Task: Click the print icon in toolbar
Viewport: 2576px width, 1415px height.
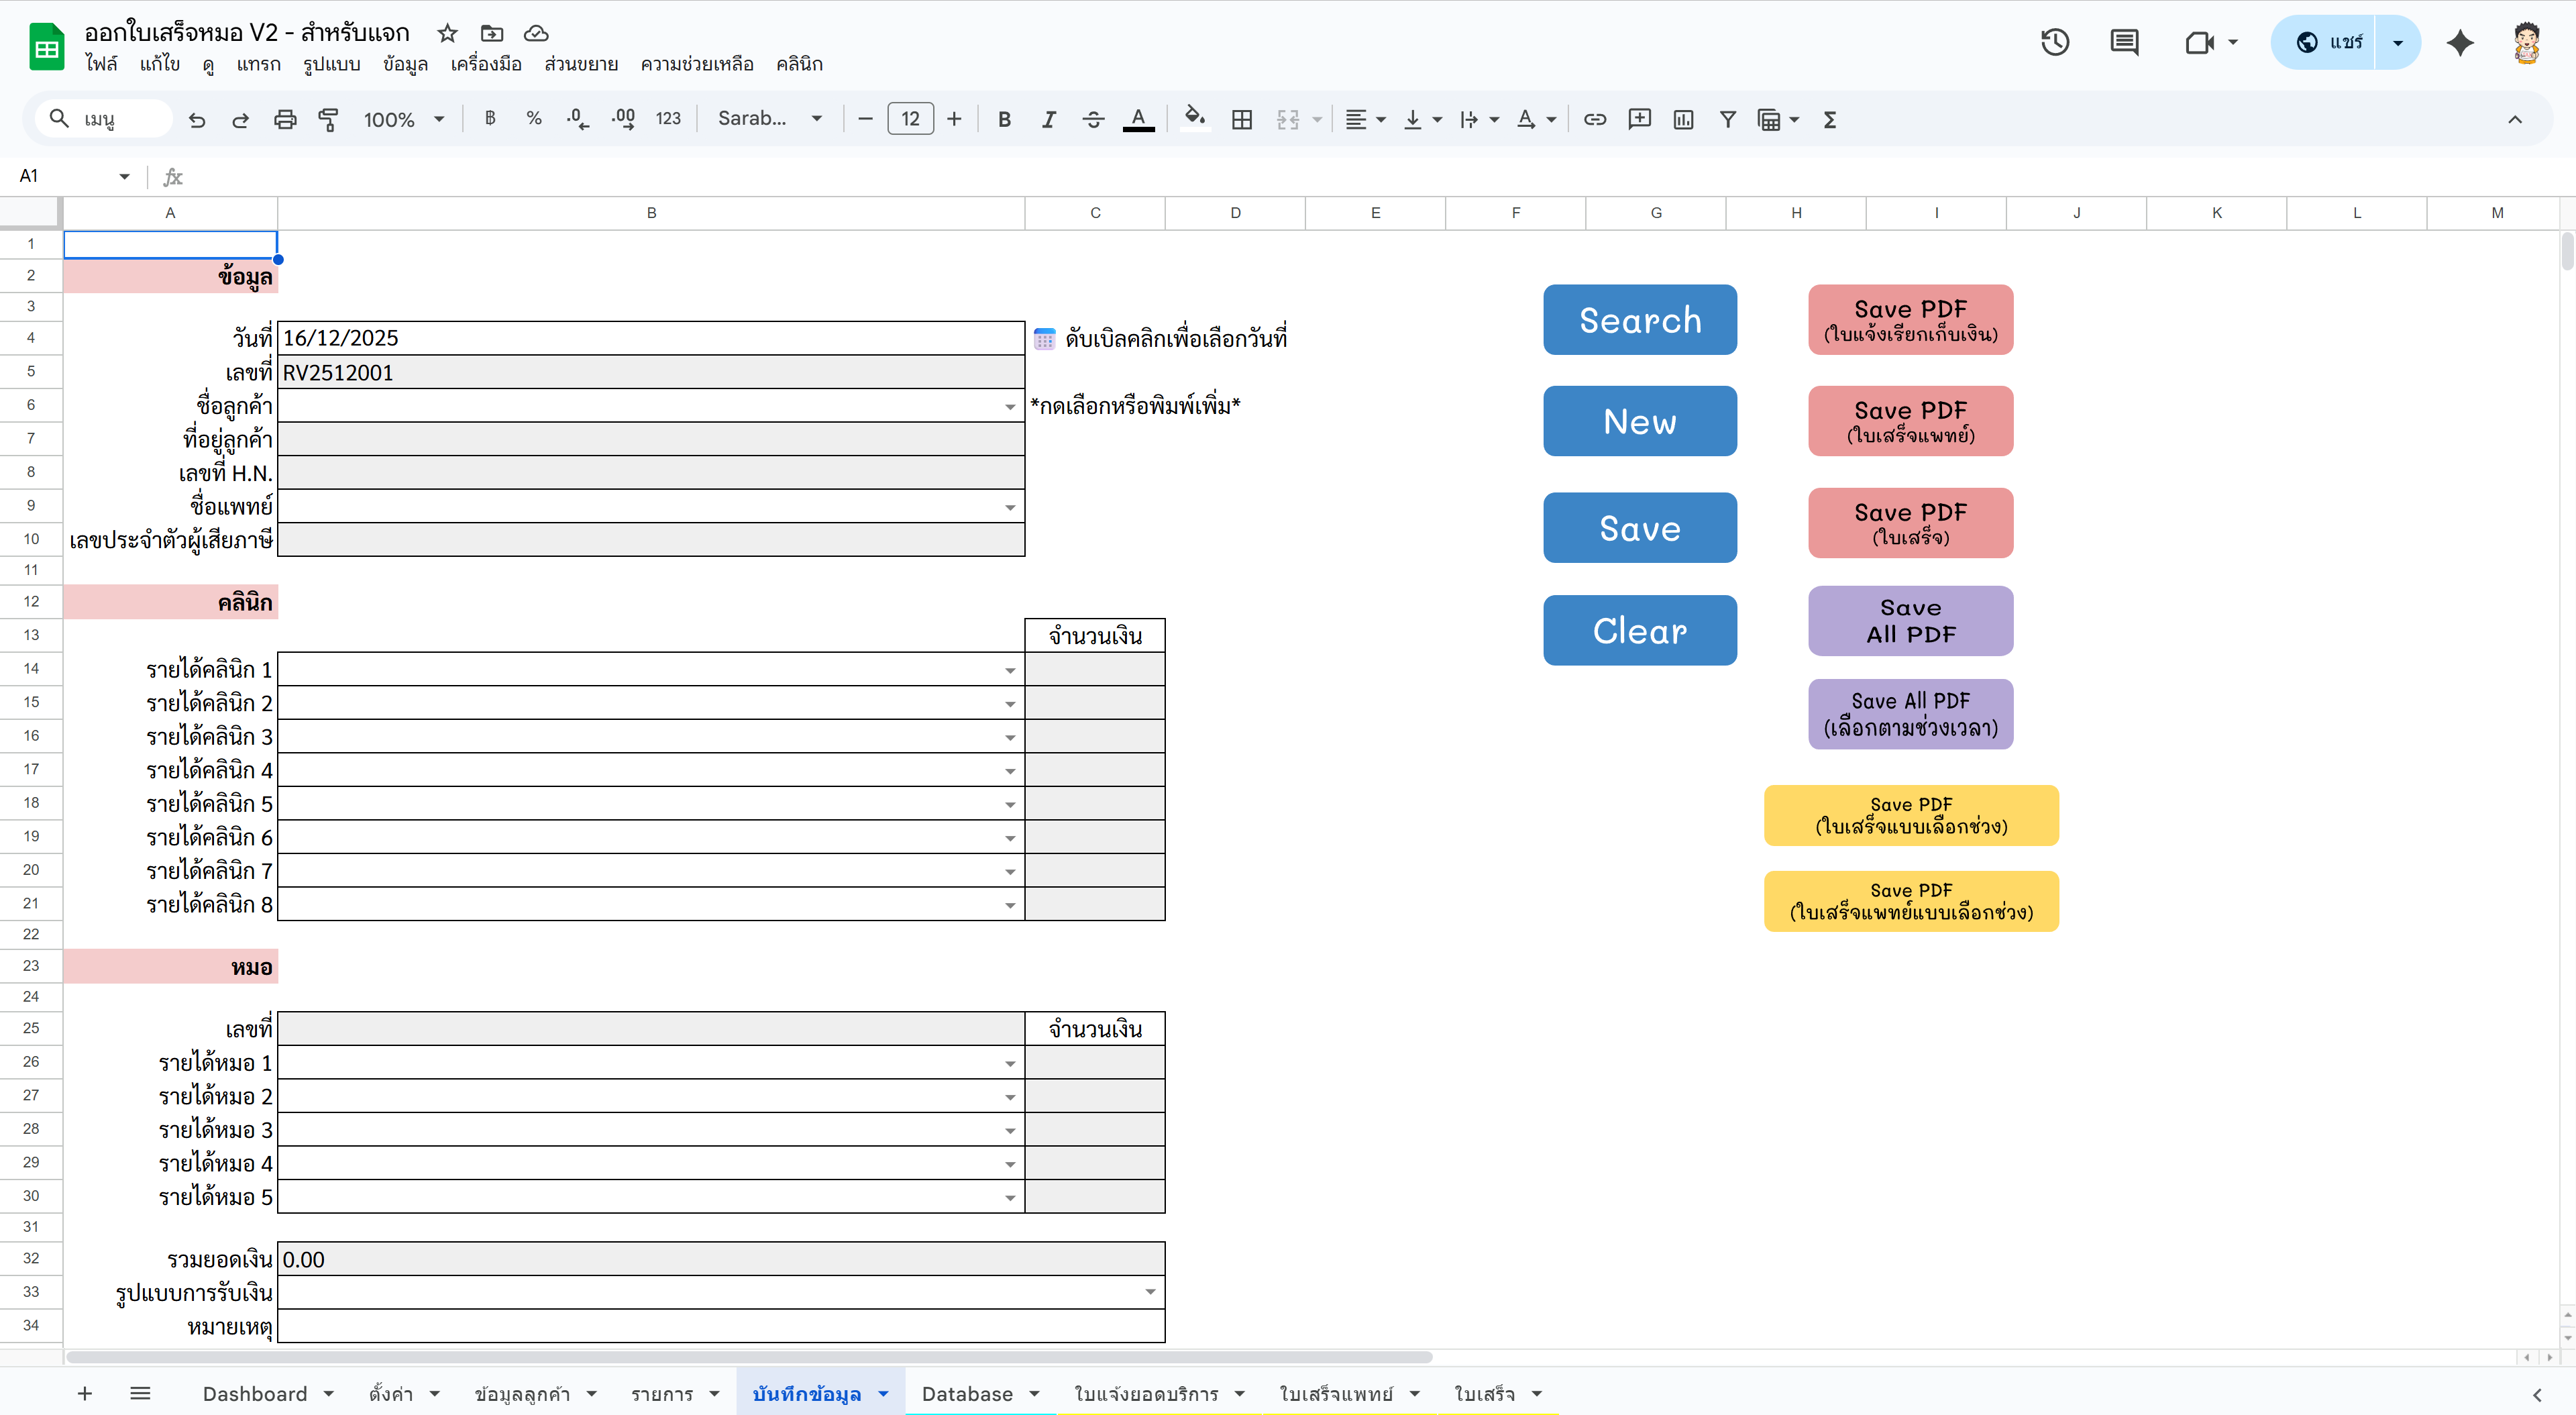Action: pos(285,120)
